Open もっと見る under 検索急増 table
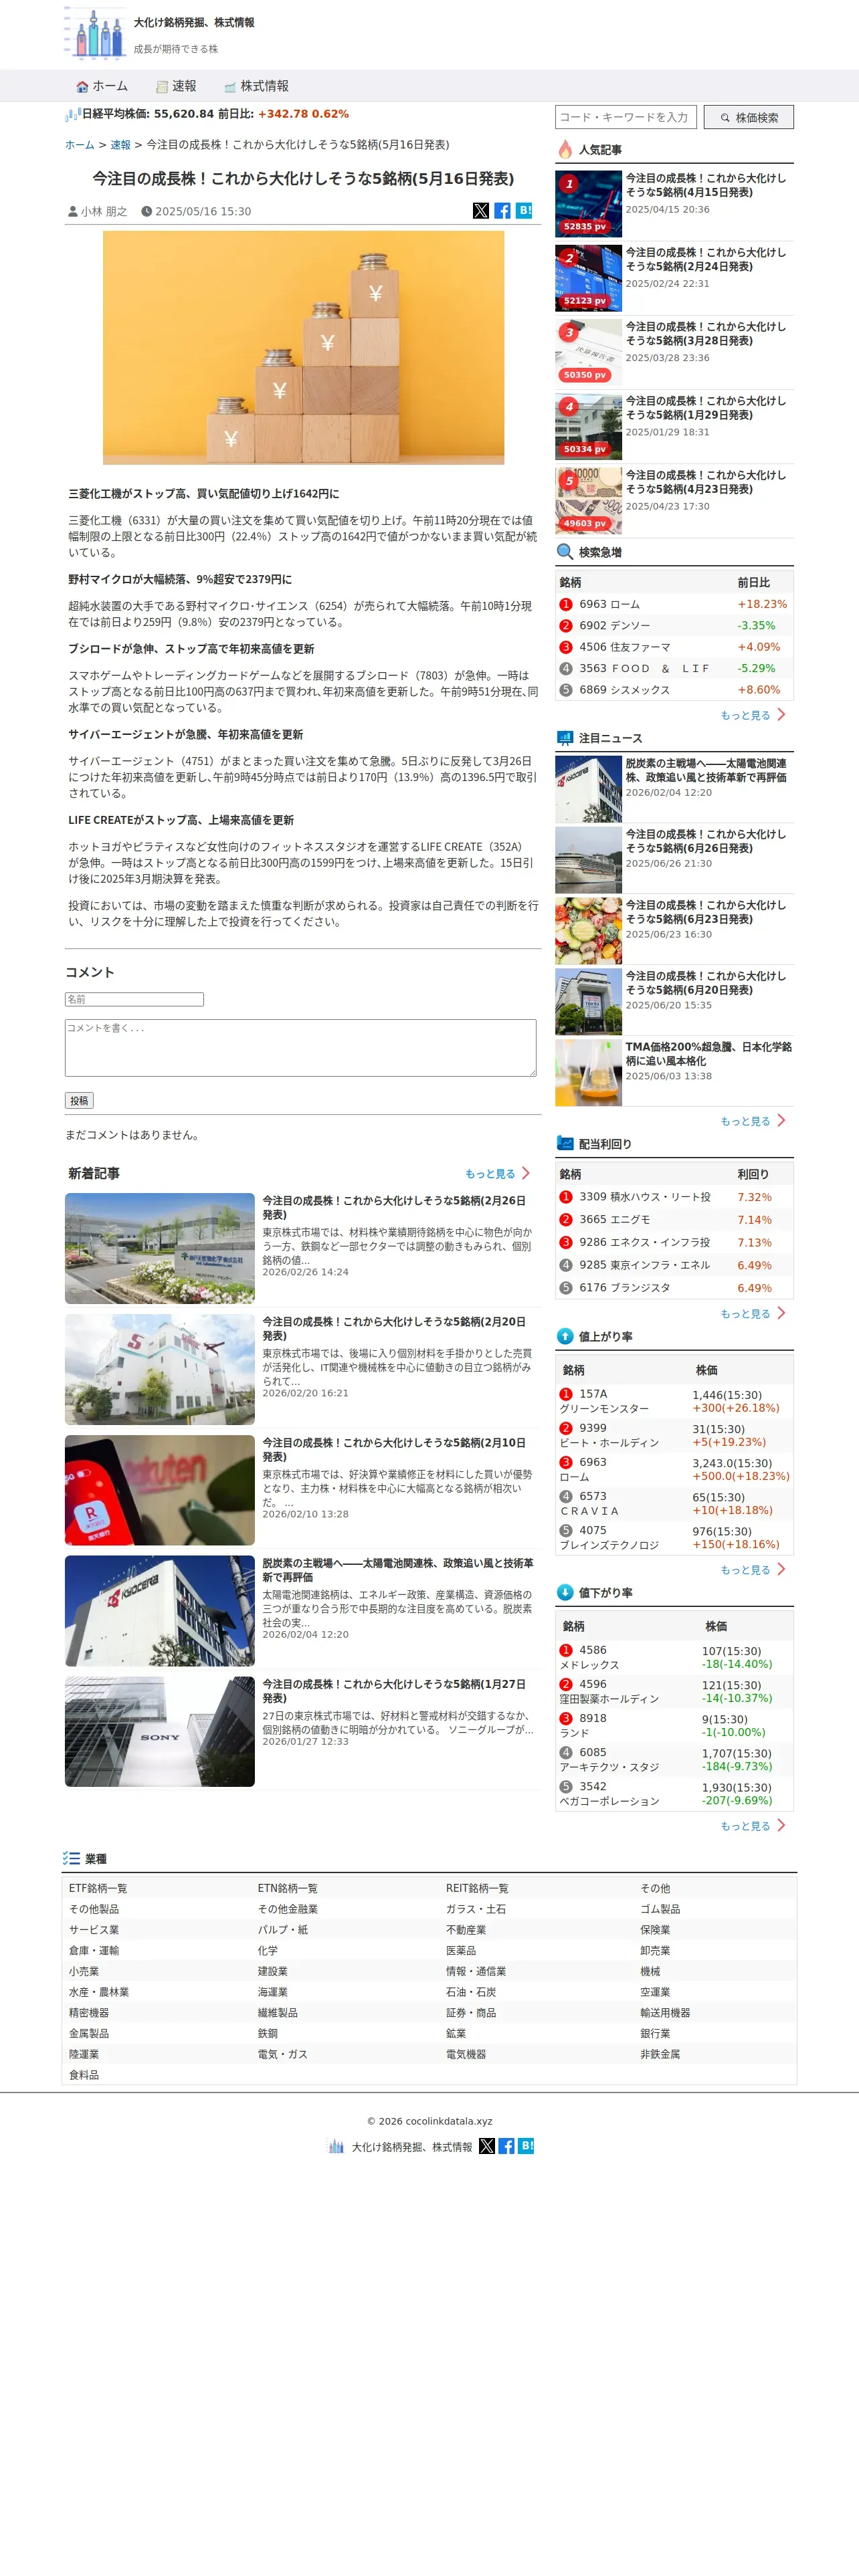The height and width of the screenshot is (2576, 859). 753,715
